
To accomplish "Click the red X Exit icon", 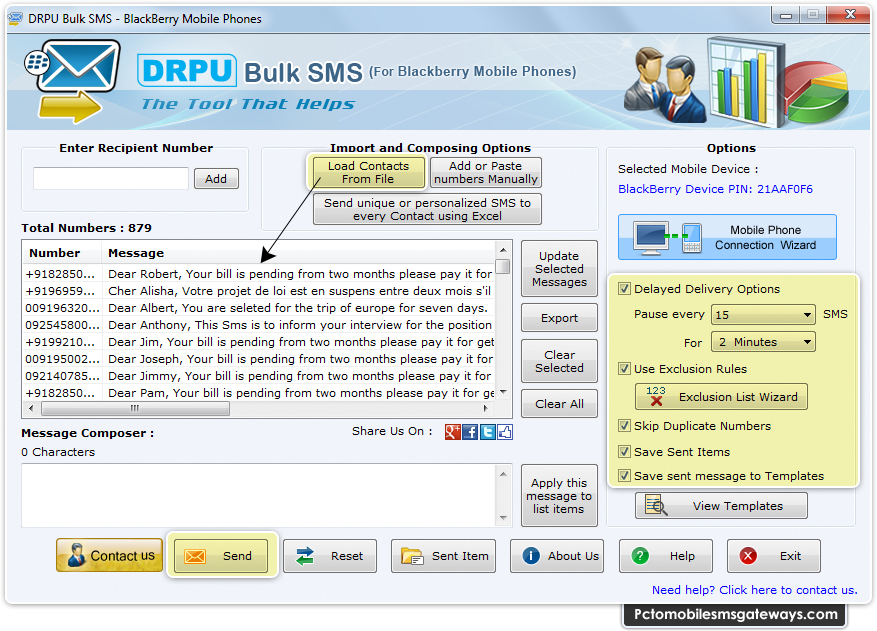I will coord(748,555).
